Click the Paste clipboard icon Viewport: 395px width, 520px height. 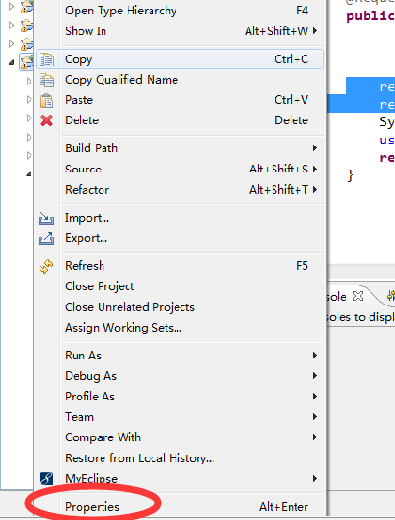tap(47, 100)
